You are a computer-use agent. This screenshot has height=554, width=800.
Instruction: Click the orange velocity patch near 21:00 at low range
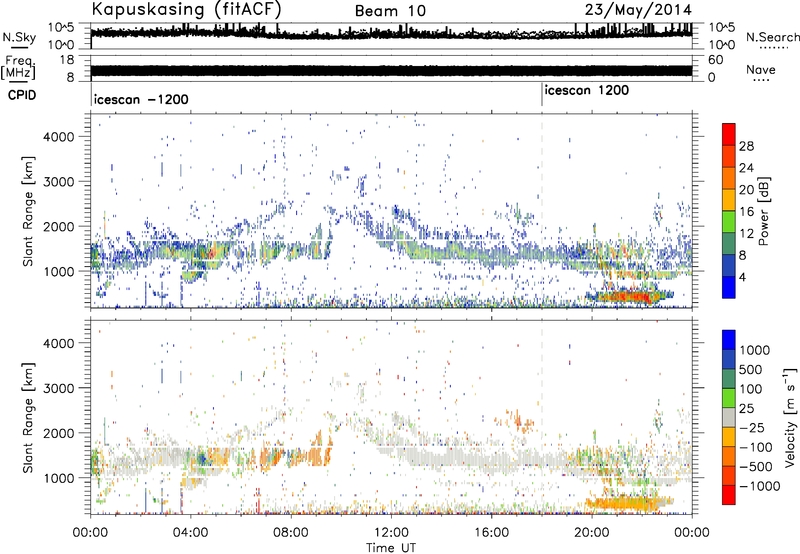click(x=629, y=504)
